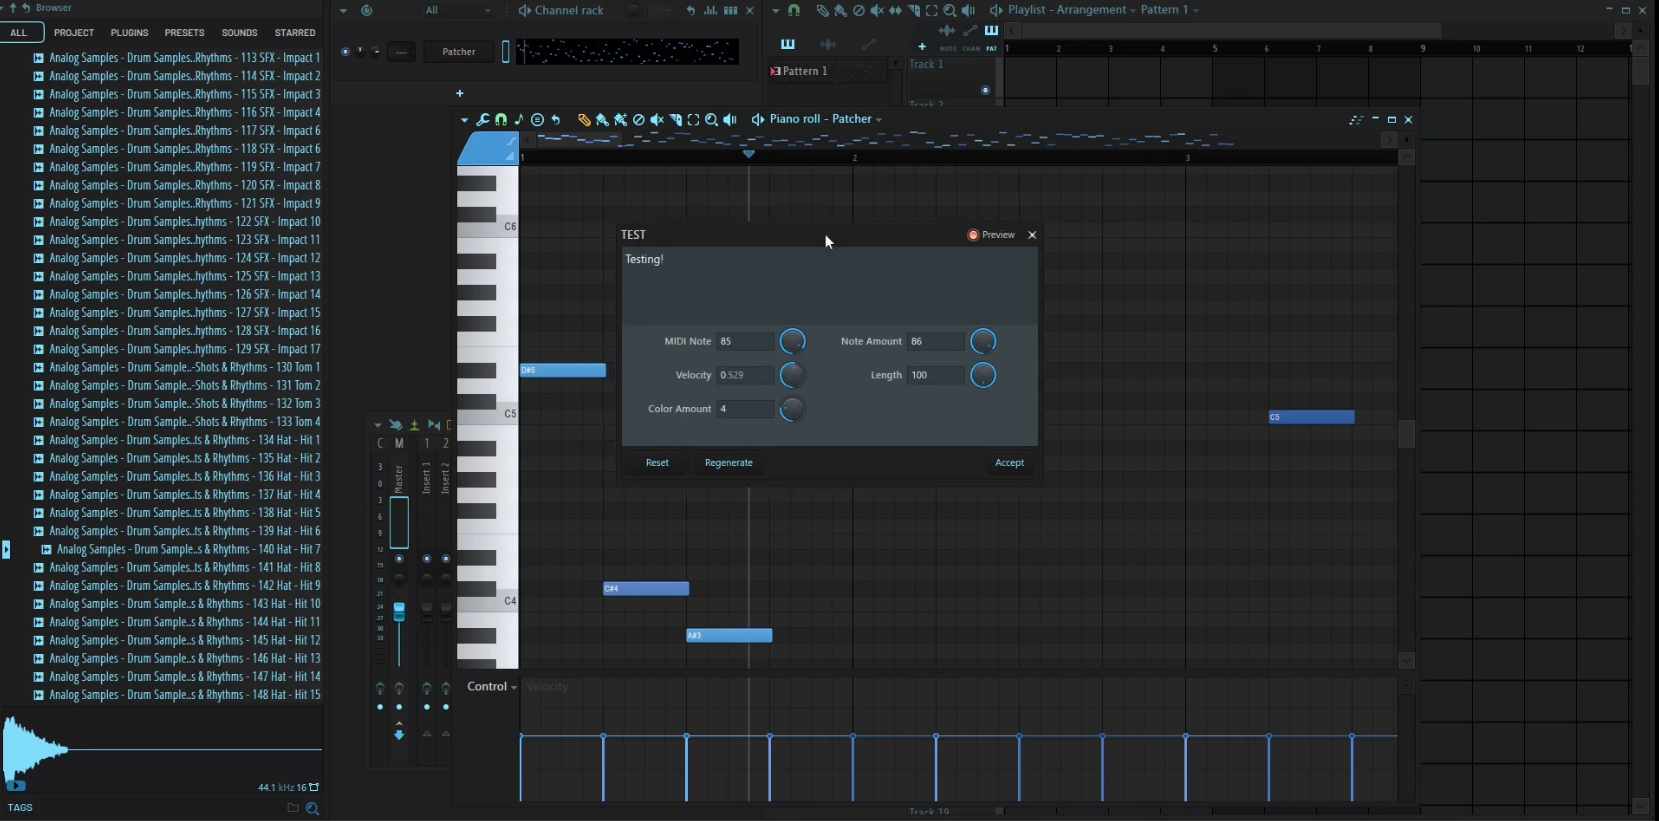This screenshot has width=1659, height=821.
Task: Open the Channel rack graph editor icon
Action: (x=711, y=11)
